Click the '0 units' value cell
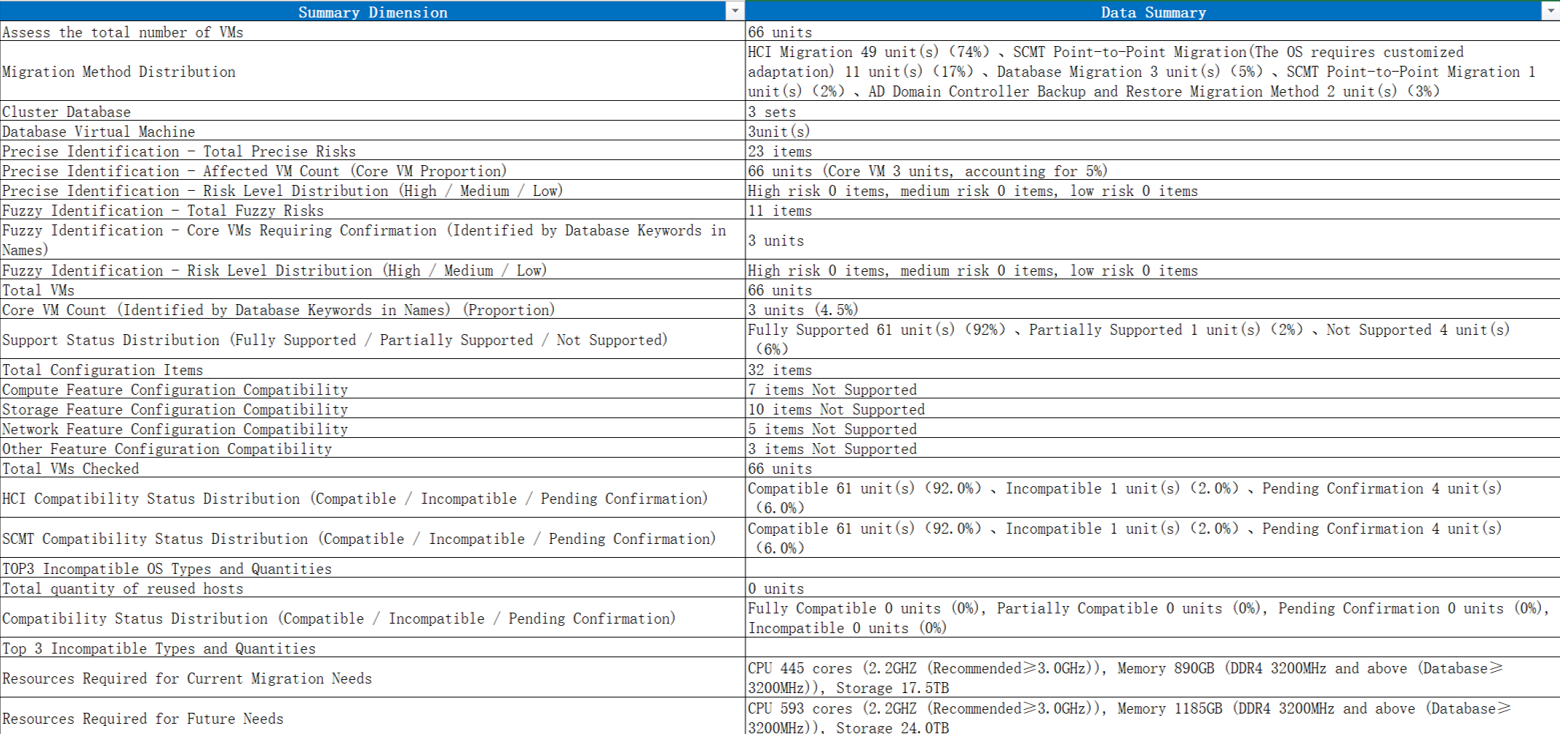The image size is (1560, 740). [1152, 589]
